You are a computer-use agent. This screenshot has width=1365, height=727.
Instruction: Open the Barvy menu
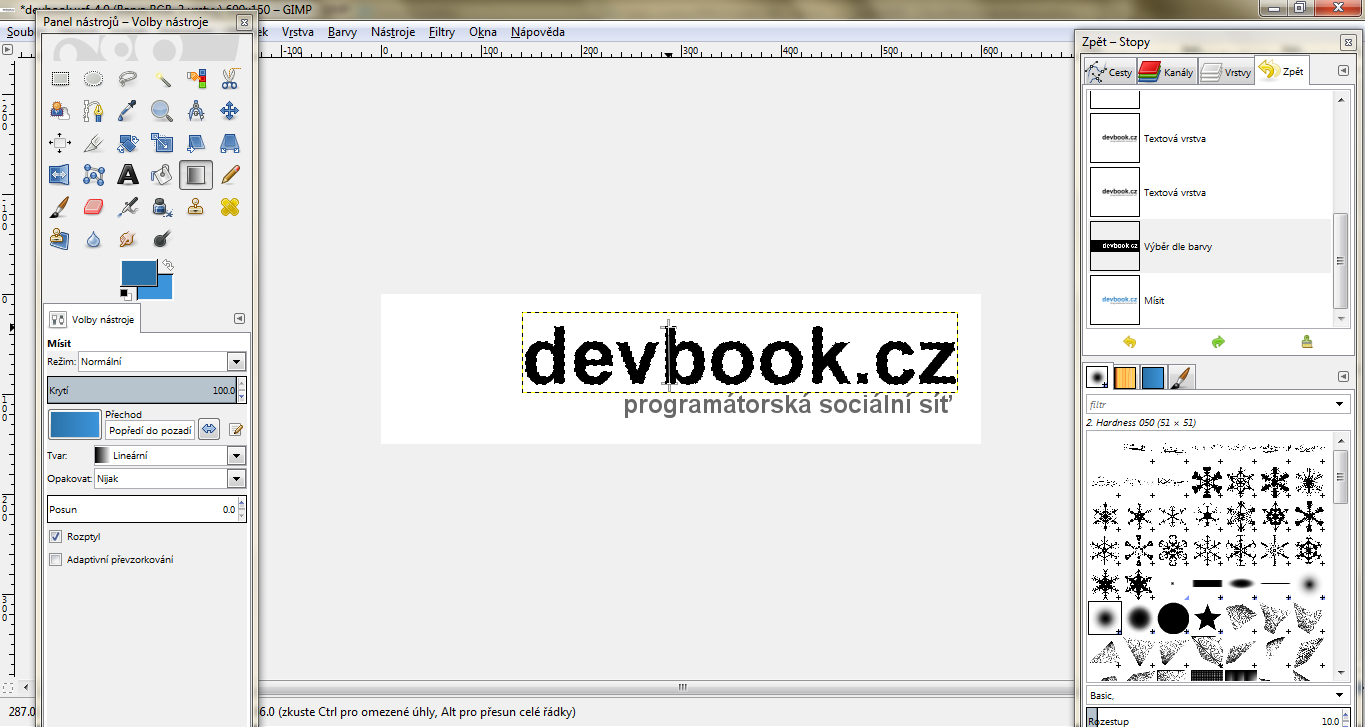coord(342,32)
